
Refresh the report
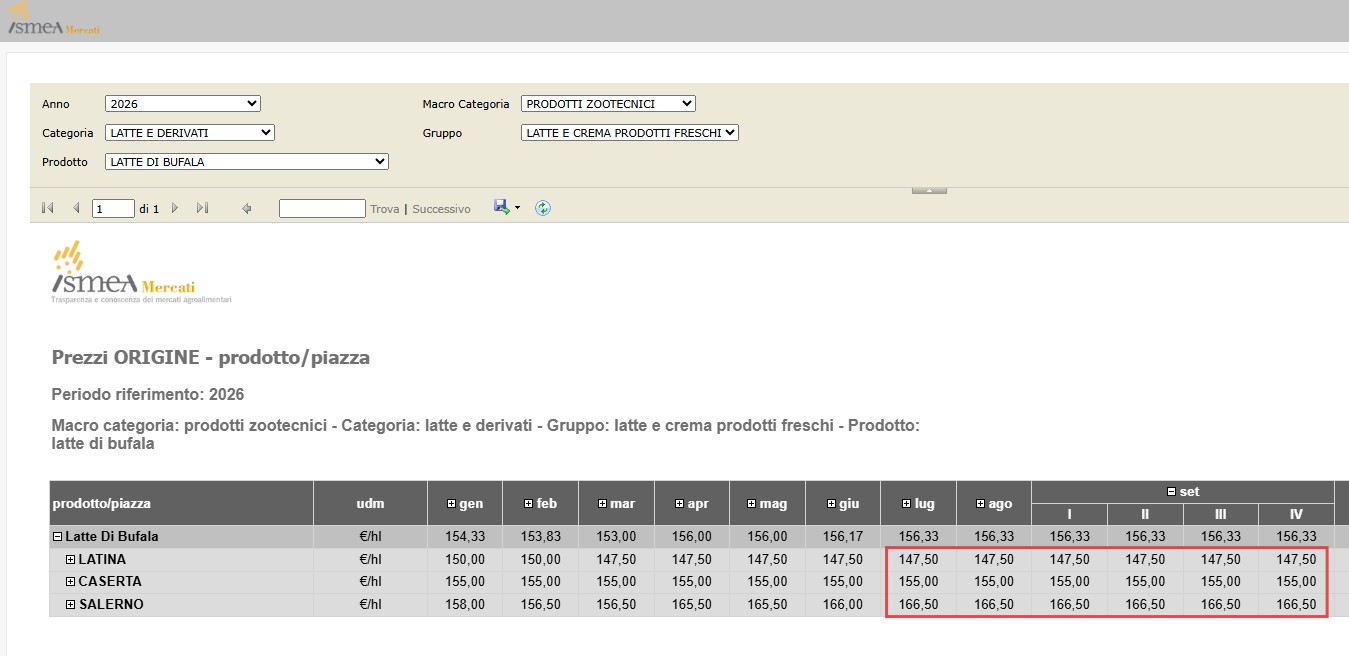543,208
